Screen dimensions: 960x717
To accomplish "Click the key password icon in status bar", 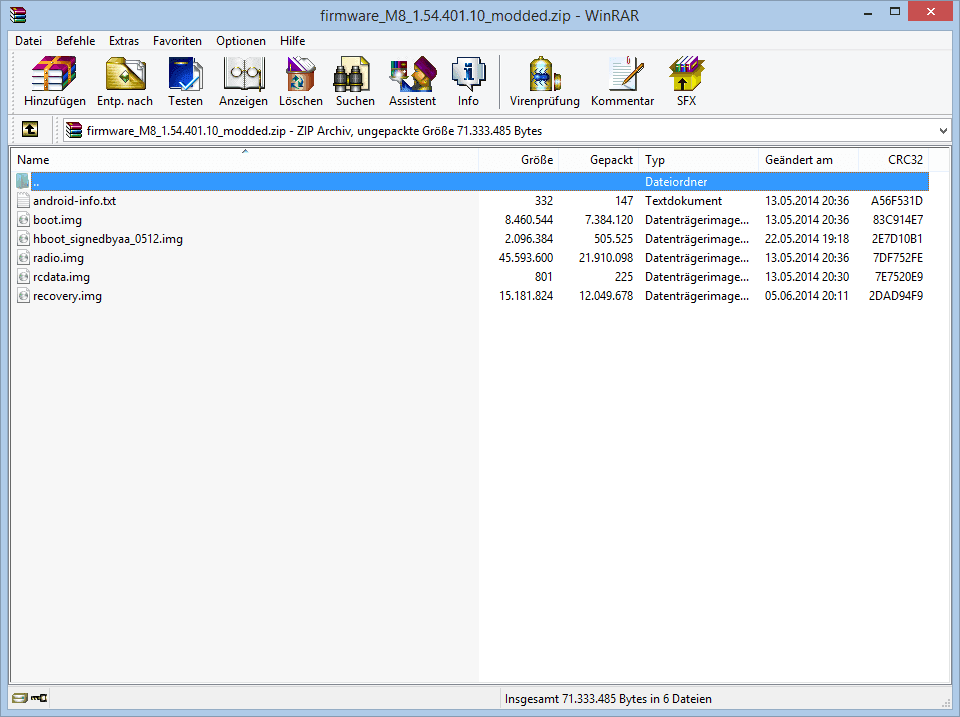I will coord(40,698).
